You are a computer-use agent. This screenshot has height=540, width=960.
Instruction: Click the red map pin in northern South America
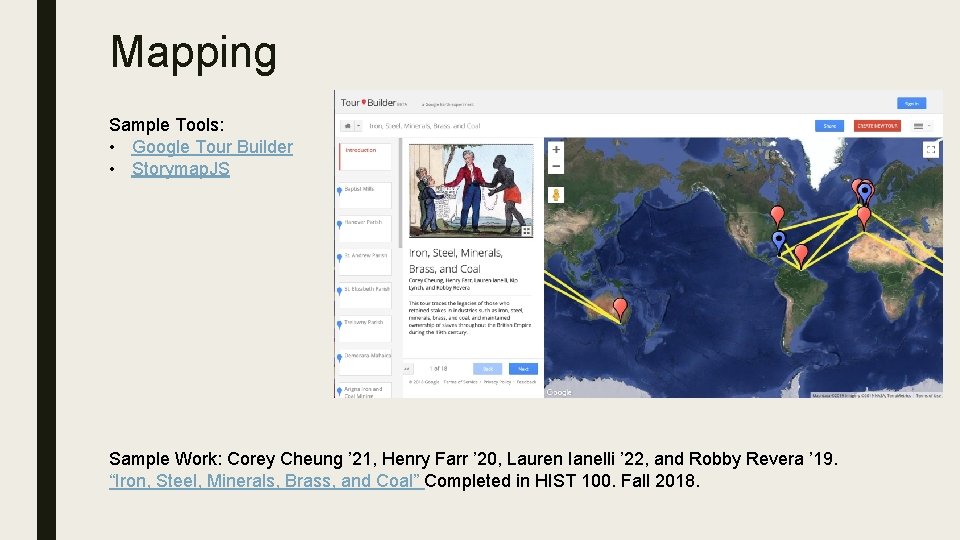[x=801, y=255]
